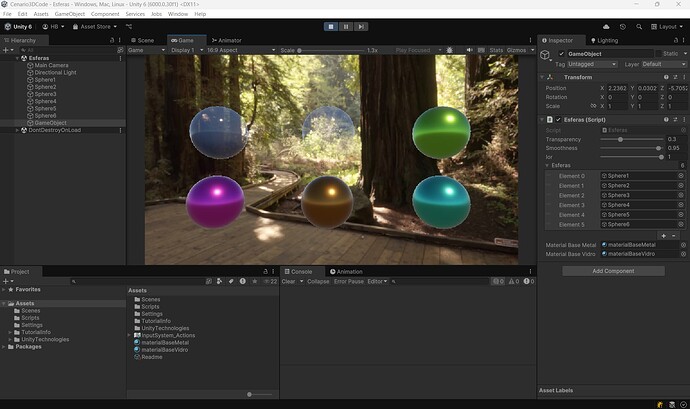
Task: Add an element with the plus button under Esferas list
Action: click(664, 236)
